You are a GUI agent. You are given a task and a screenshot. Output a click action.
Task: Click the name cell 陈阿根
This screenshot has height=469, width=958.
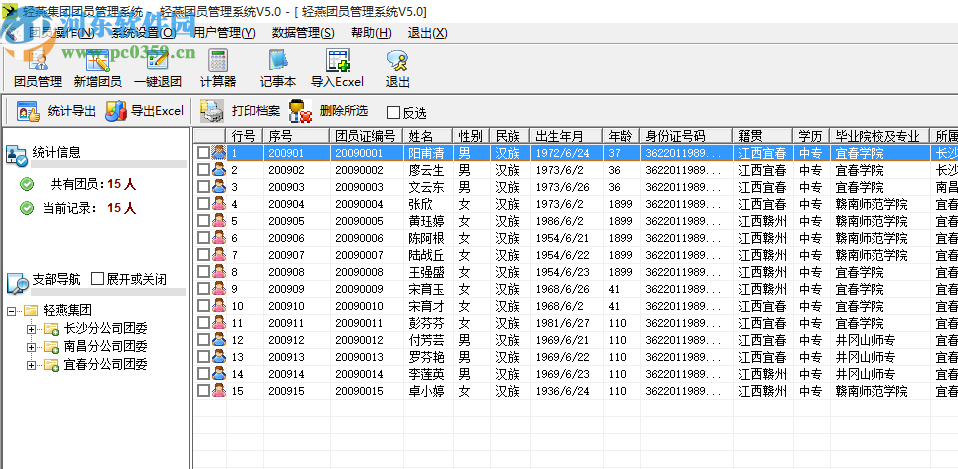(x=426, y=238)
